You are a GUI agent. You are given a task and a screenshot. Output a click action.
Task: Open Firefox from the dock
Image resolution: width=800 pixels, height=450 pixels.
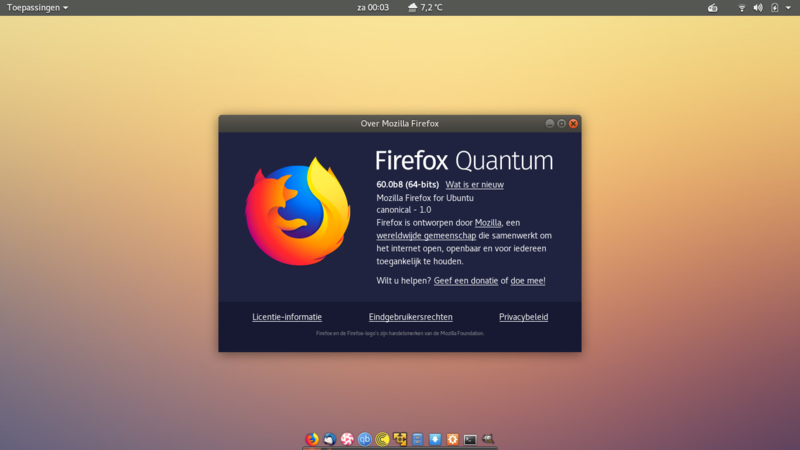click(312, 439)
